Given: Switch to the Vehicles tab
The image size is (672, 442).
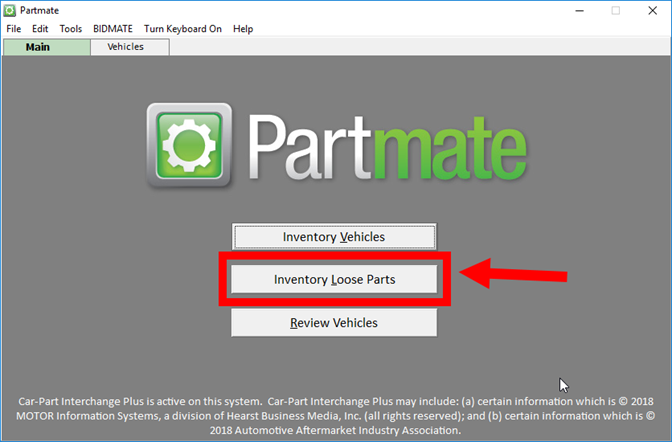Looking at the screenshot, I should [130, 47].
